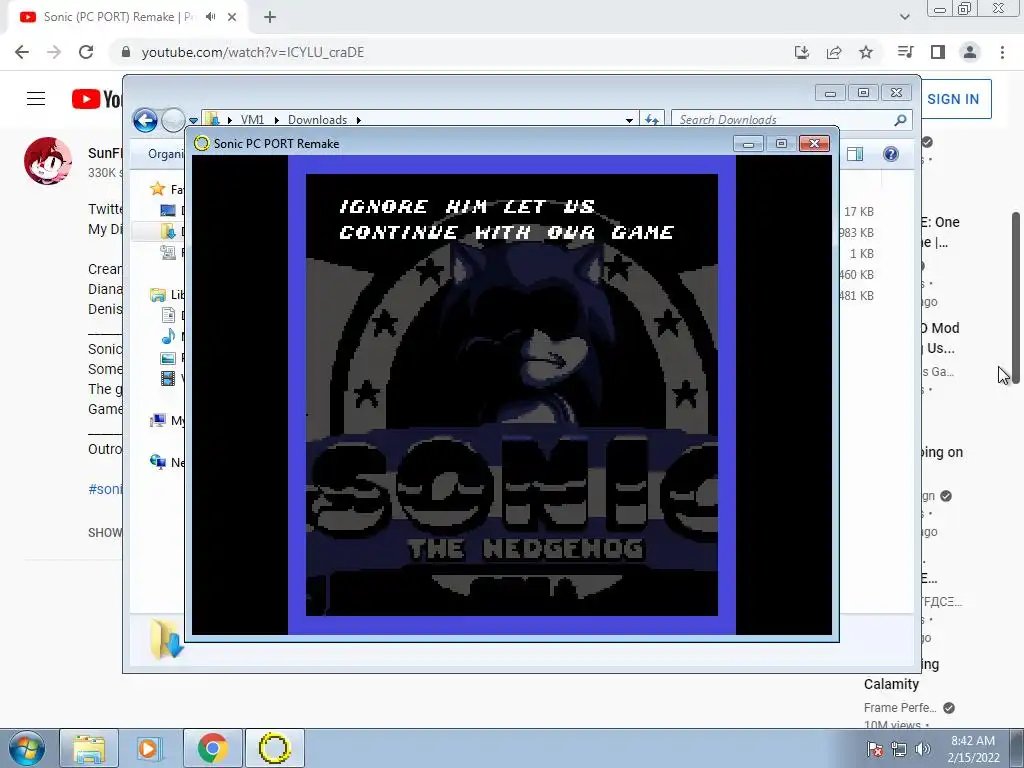The height and width of the screenshot is (768, 1024).
Task: Click inside the Sonic game screen
Action: [512, 394]
